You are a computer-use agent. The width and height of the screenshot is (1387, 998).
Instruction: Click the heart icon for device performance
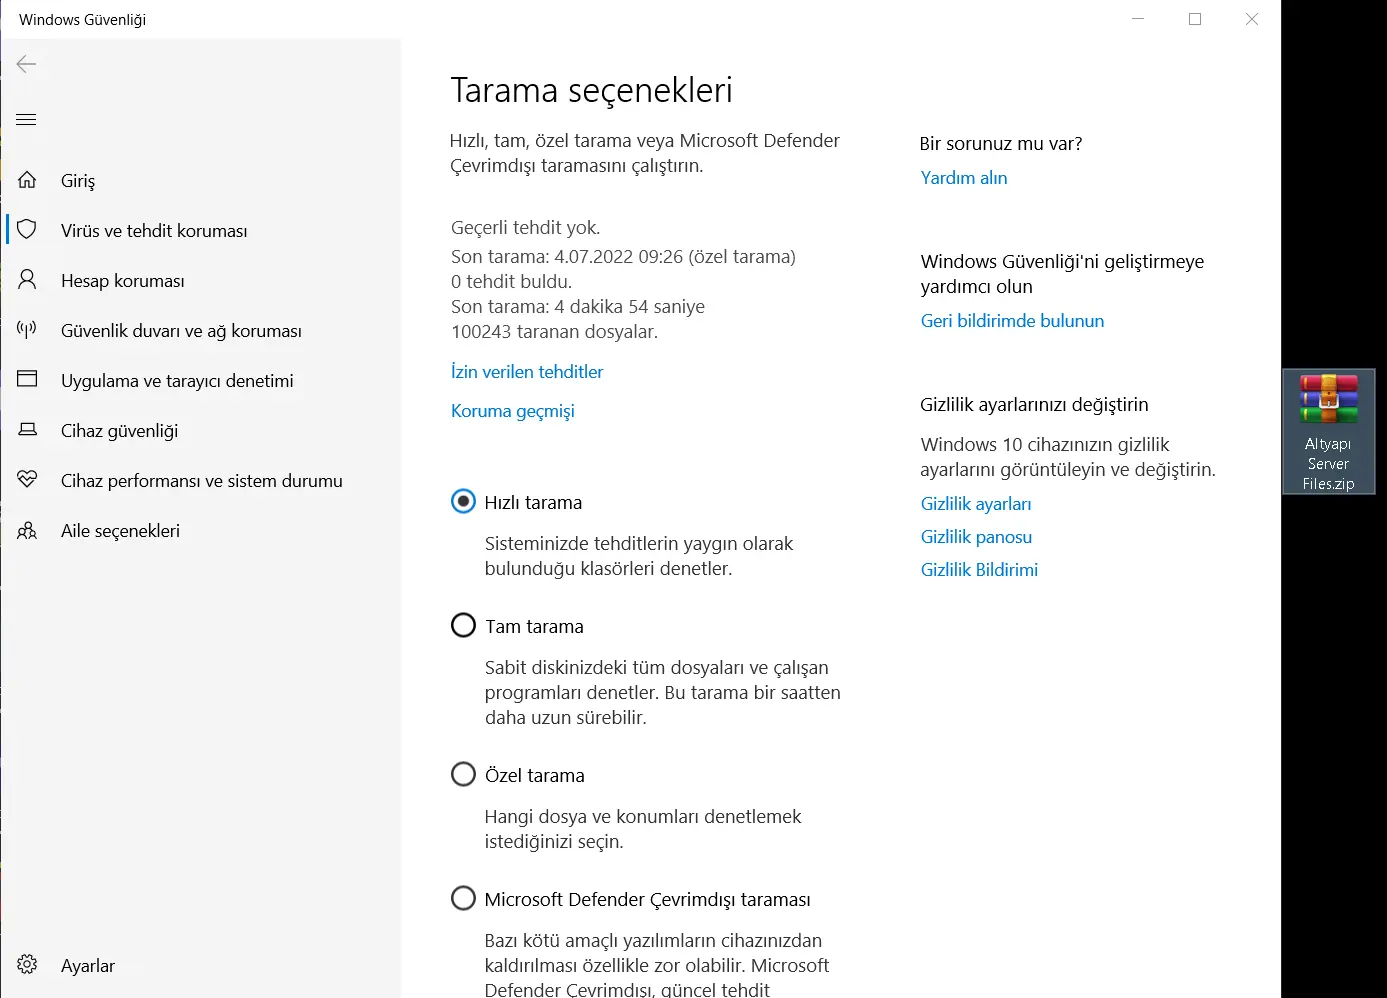pyautogui.click(x=27, y=480)
